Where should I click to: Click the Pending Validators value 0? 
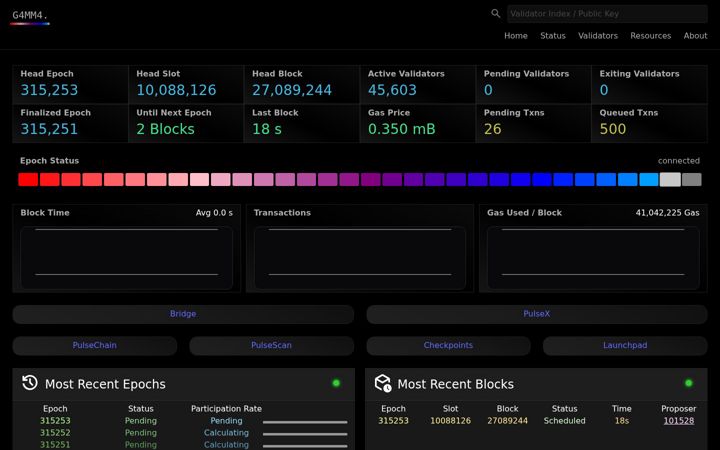click(488, 90)
